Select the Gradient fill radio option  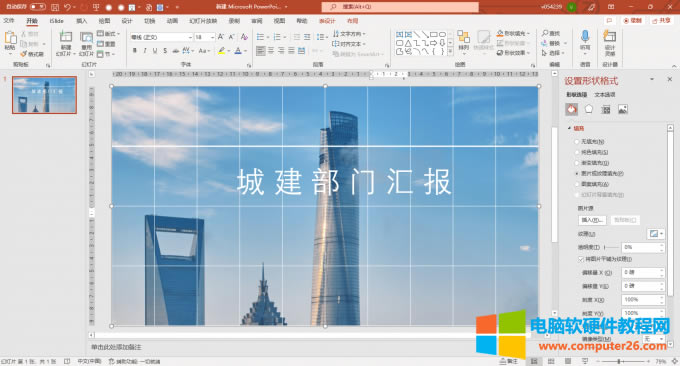point(577,163)
